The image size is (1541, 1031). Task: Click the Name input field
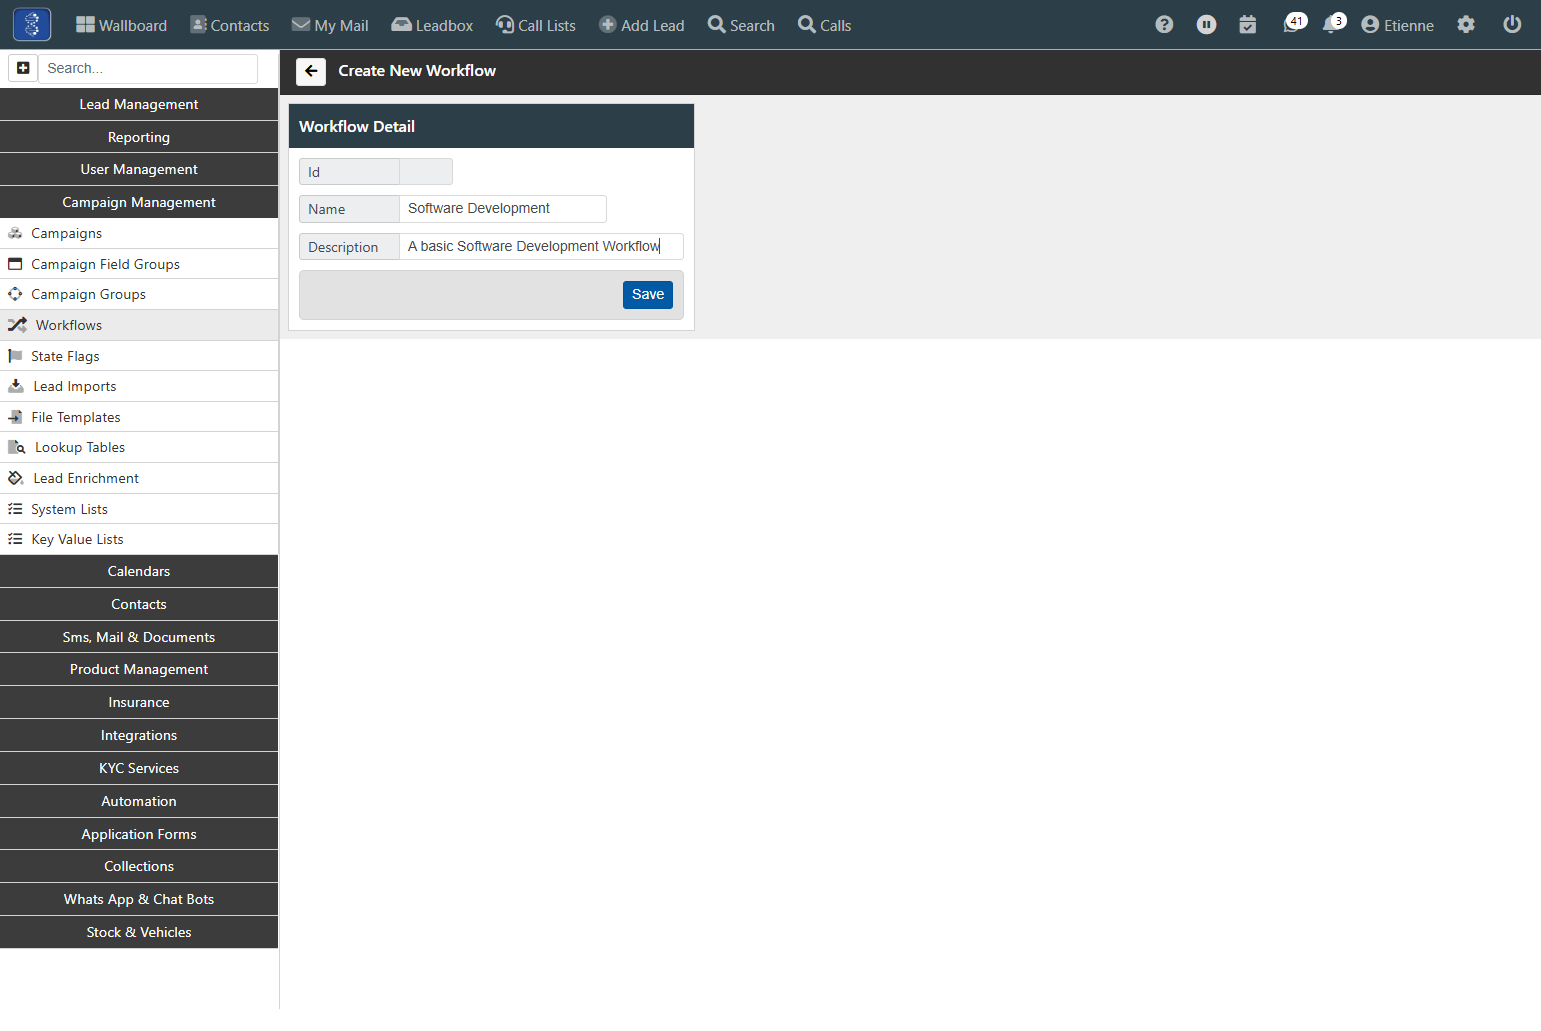pyautogui.click(x=502, y=209)
